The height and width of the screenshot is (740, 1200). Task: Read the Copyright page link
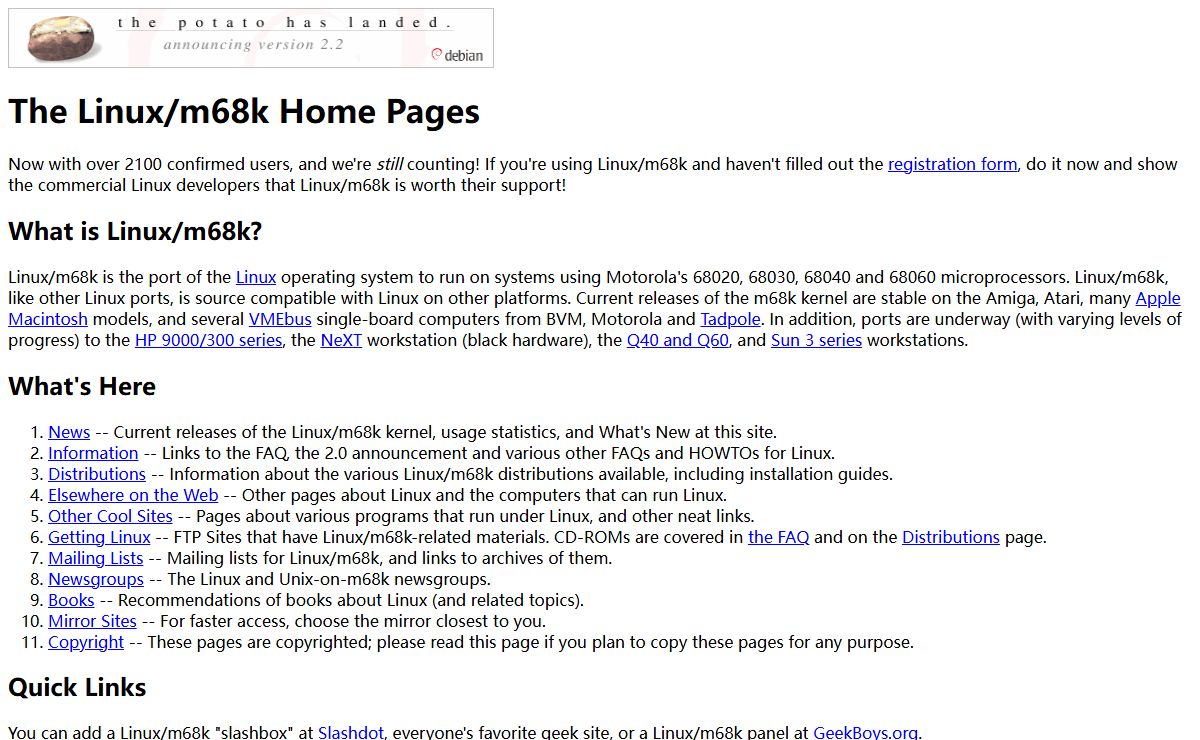(86, 642)
